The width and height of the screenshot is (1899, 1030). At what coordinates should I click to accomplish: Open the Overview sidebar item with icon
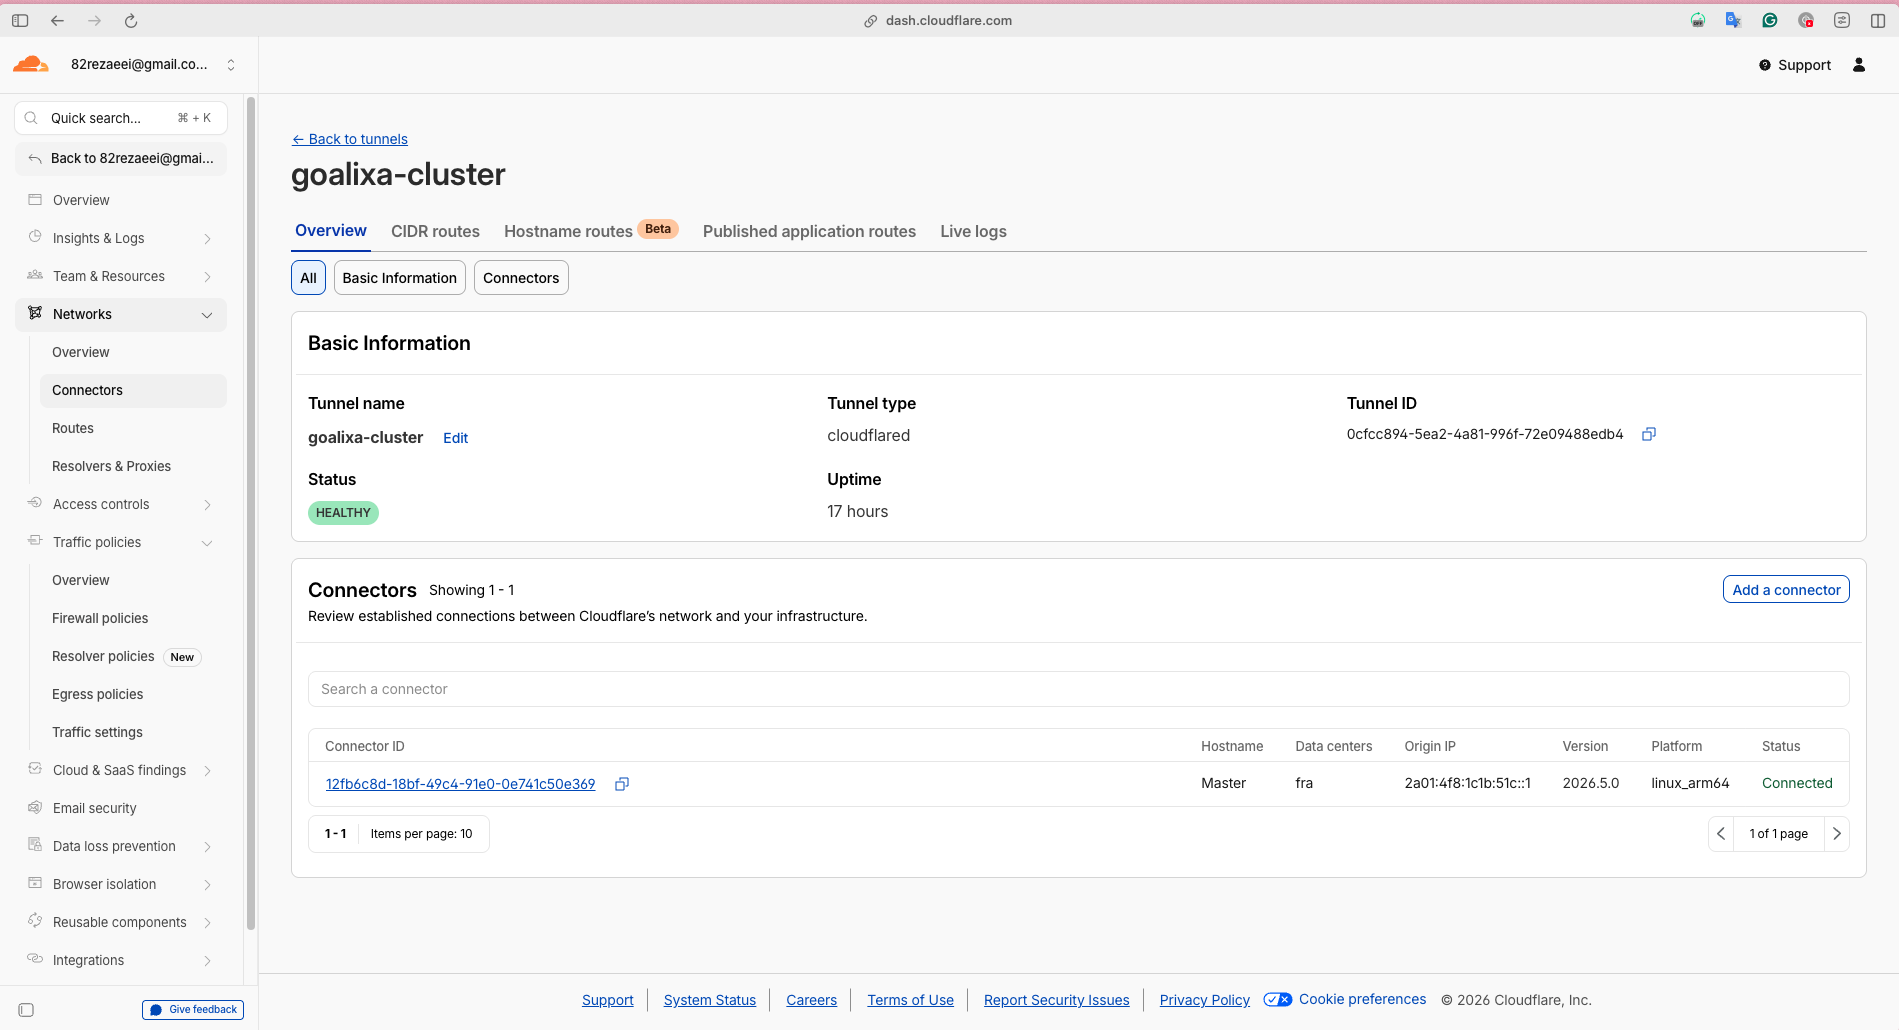[x=81, y=200]
